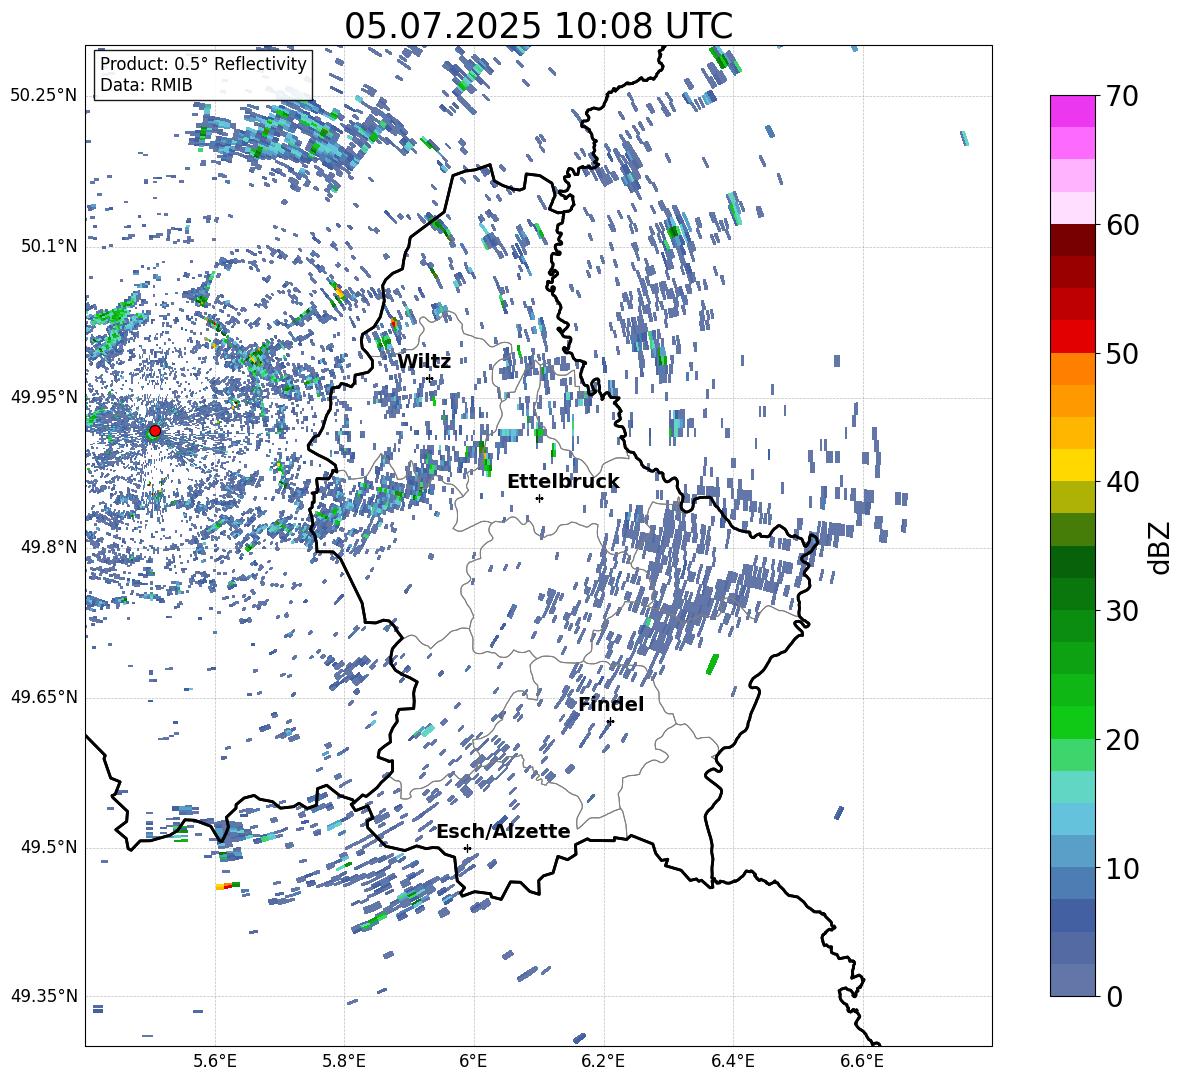Click the 40 tick on the colorbar
The width and height of the screenshot is (1184, 1081).
click(x=1122, y=482)
